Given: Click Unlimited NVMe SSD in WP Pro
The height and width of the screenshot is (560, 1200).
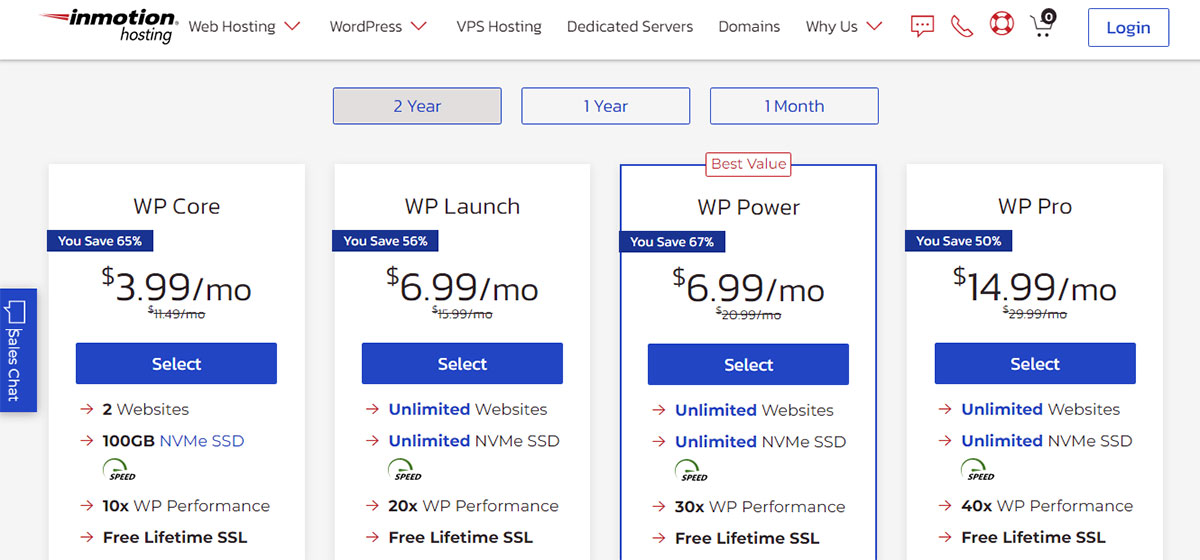Looking at the screenshot, I should click(1047, 441).
